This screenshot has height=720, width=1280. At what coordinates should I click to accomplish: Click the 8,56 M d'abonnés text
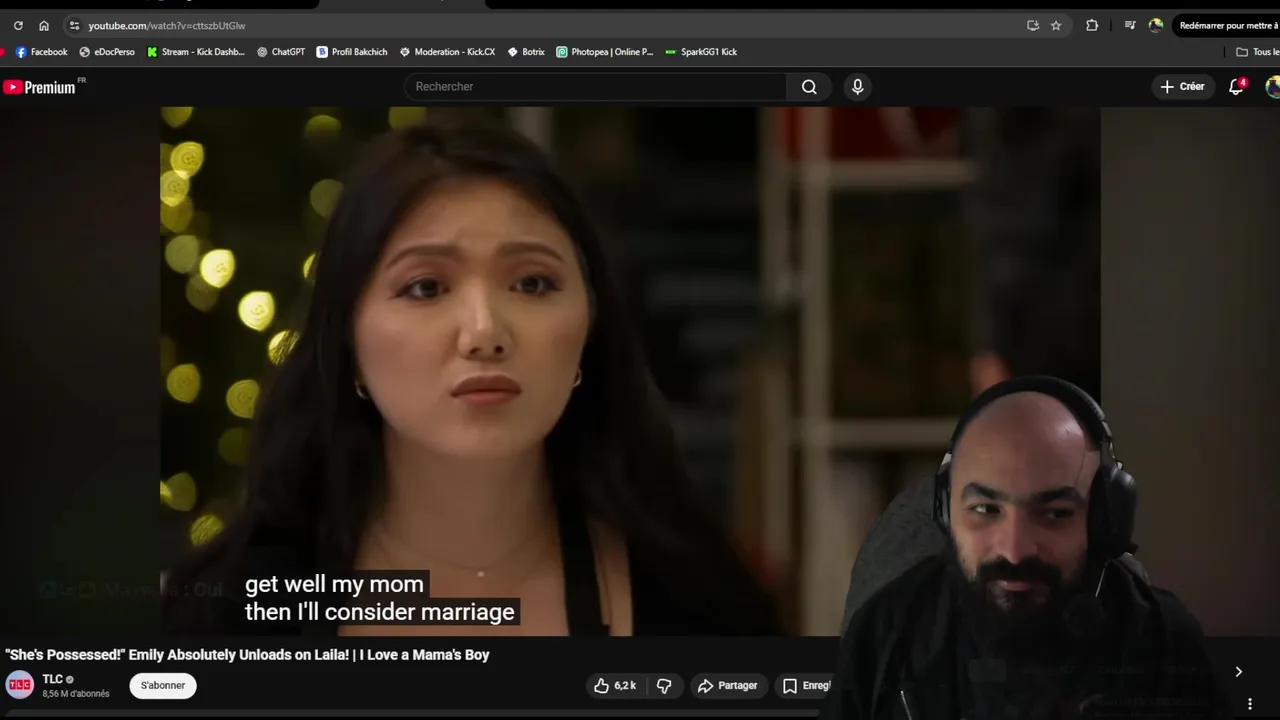[76, 694]
